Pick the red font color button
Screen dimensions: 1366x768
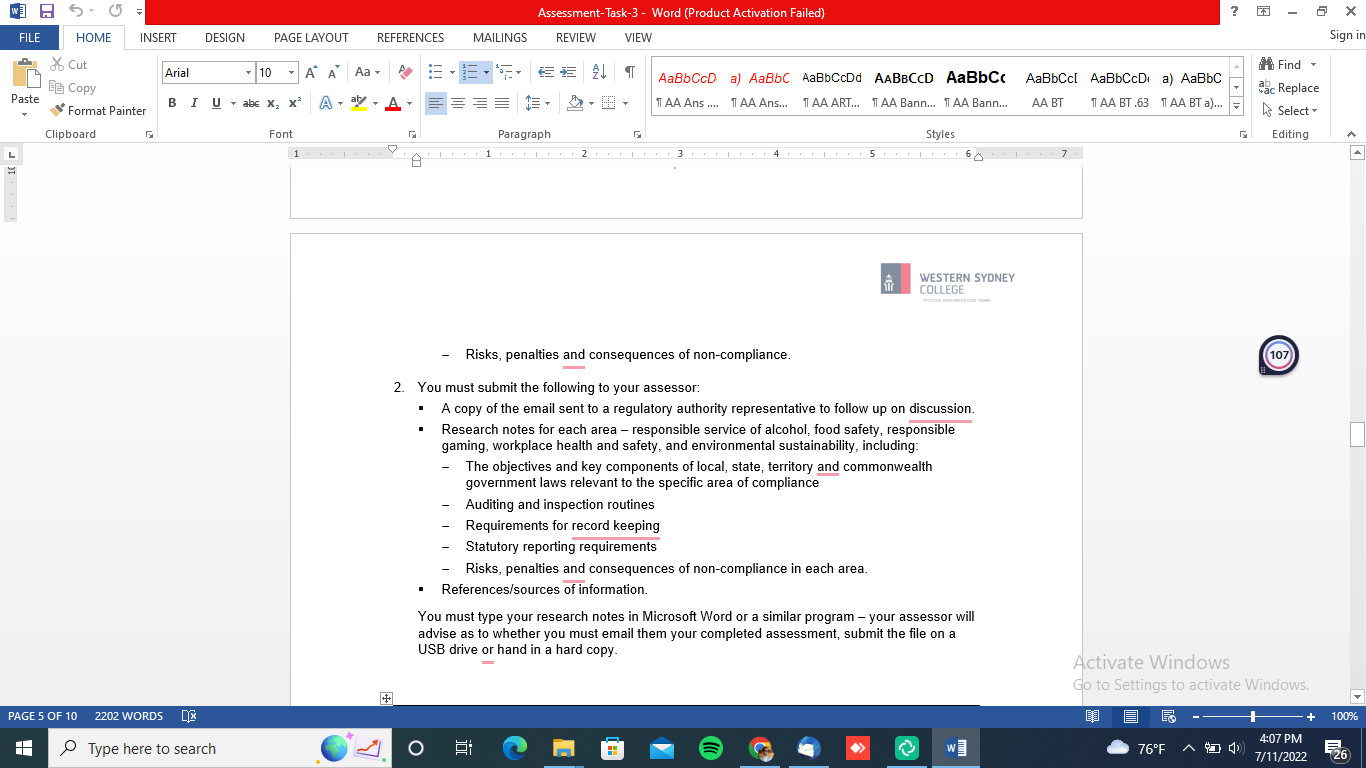pyautogui.click(x=393, y=103)
